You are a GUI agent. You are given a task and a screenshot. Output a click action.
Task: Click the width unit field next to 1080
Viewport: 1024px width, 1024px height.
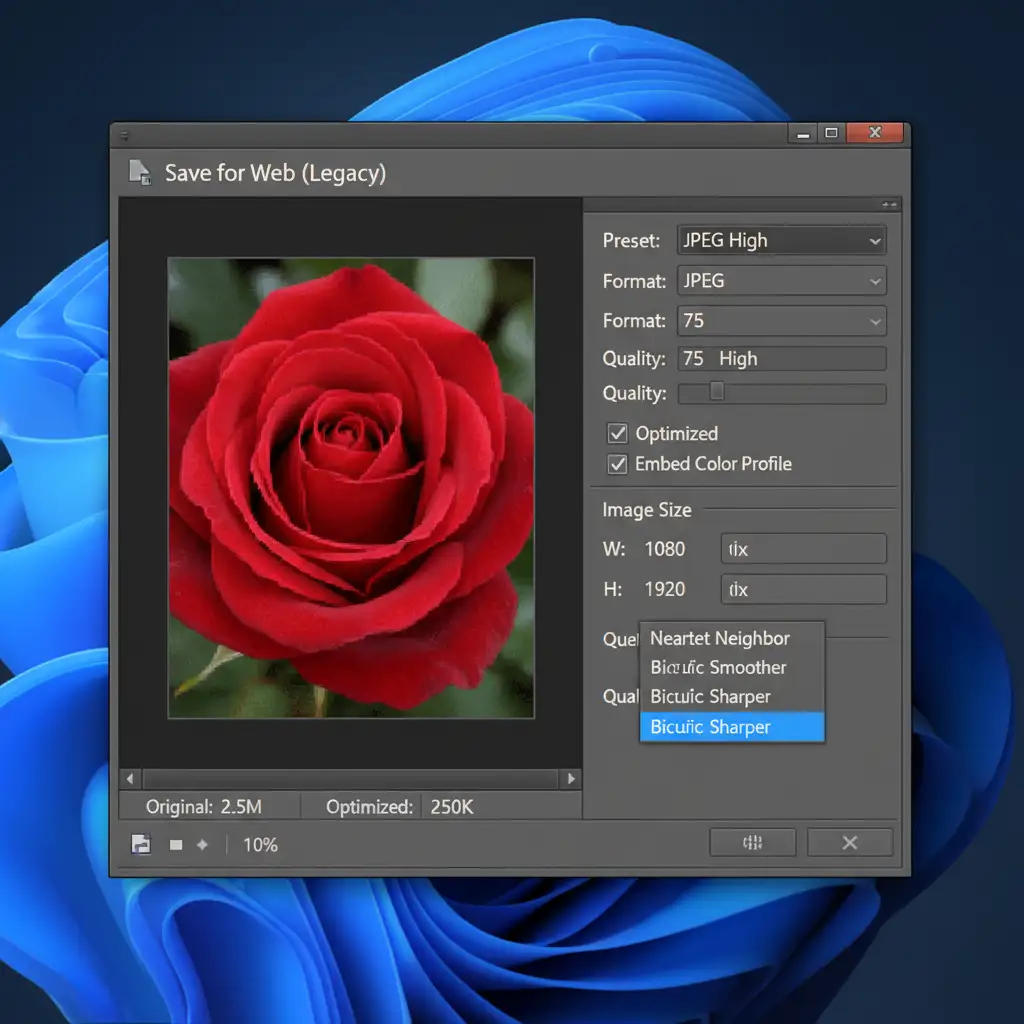[803, 549]
